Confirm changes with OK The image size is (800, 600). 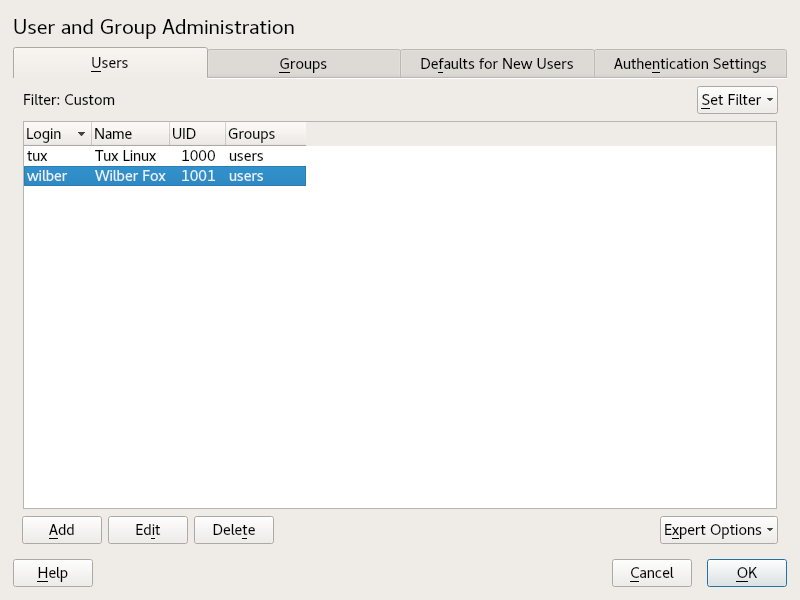(746, 573)
